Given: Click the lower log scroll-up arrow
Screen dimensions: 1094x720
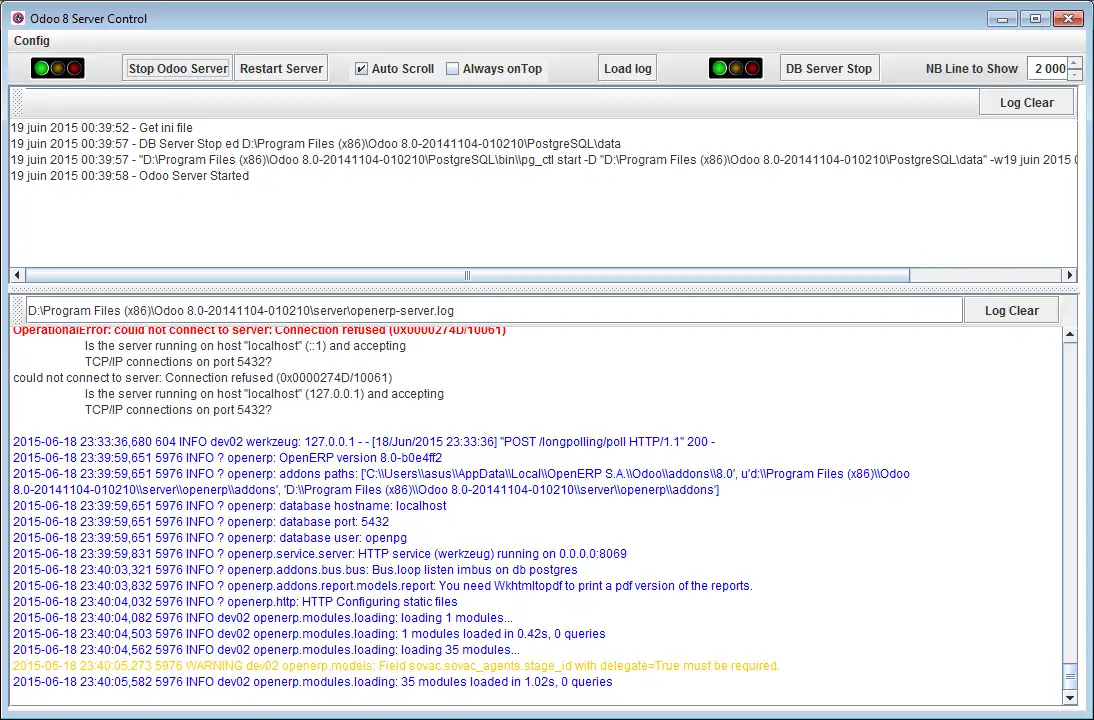Looking at the screenshot, I should [1070, 335].
